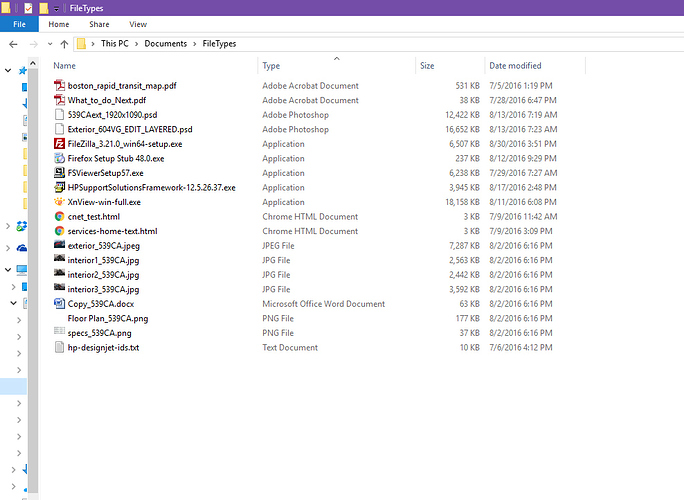Select the specs_539CA.png thumbnail

59,331
